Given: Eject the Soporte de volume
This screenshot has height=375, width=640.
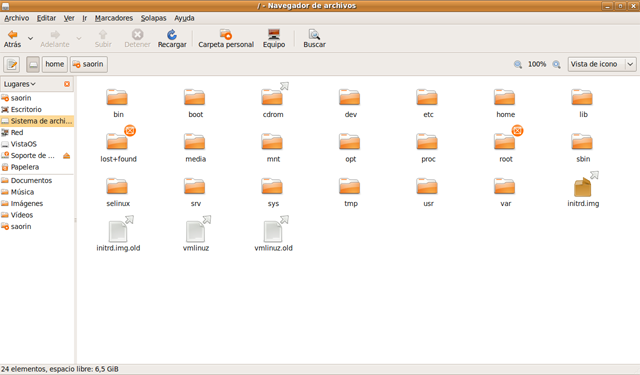Looking at the screenshot, I should click(x=67, y=155).
